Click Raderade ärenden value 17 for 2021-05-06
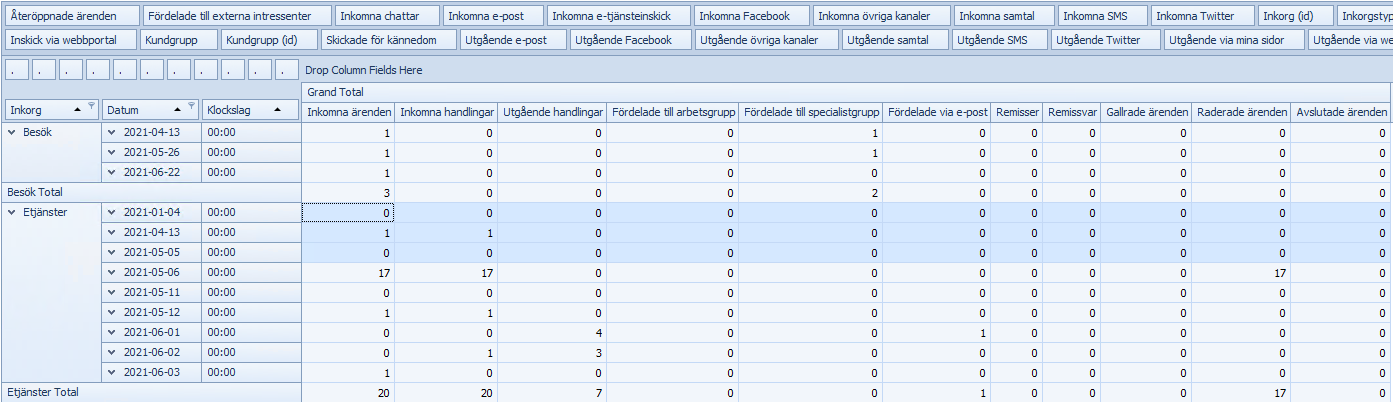The image size is (1393, 402). coord(1241,272)
